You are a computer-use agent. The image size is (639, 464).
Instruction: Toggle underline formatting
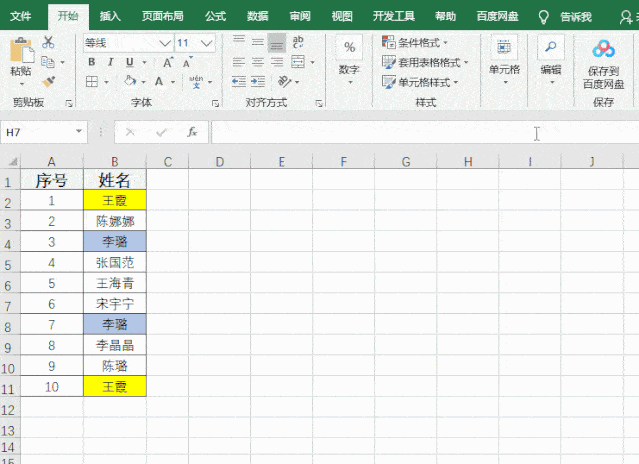tap(130, 62)
